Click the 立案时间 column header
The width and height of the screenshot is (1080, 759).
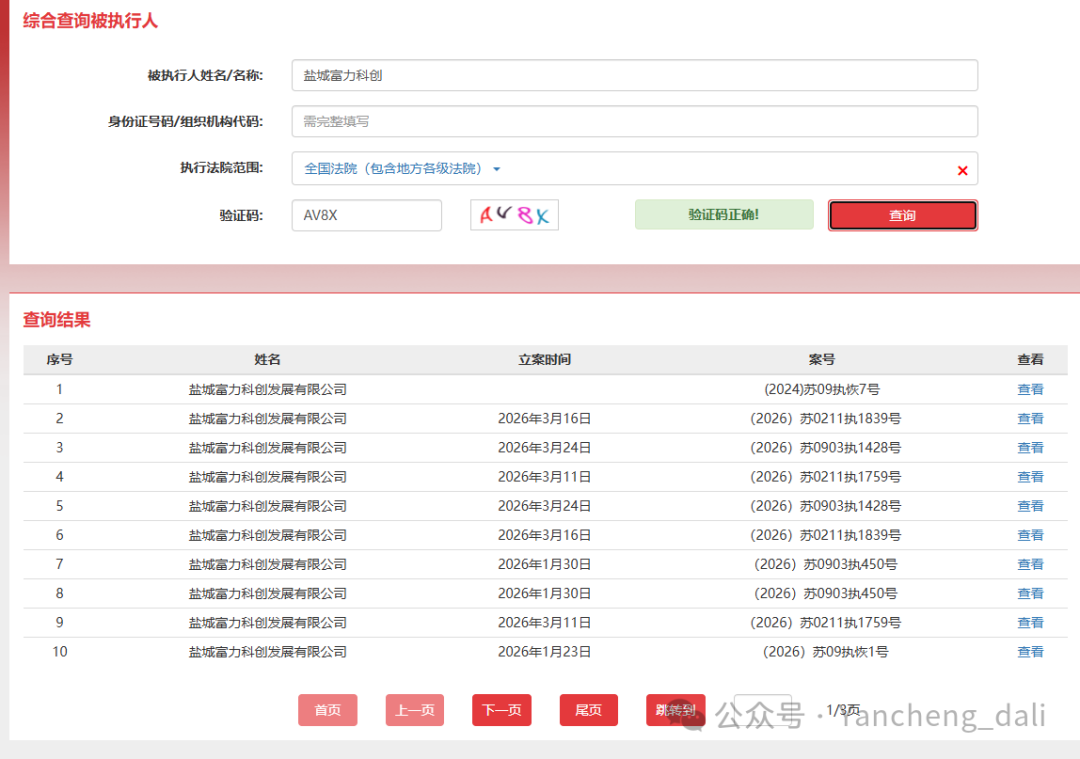coord(544,360)
